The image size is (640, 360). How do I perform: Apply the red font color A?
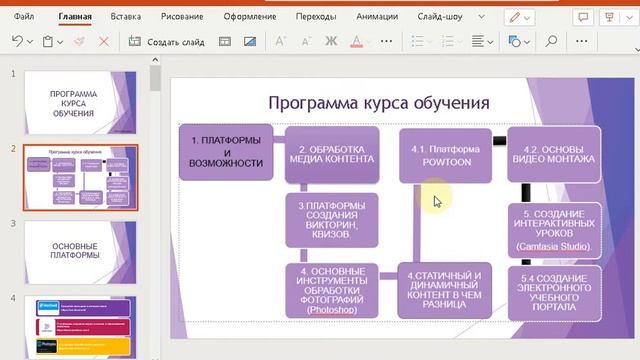[x=356, y=41]
